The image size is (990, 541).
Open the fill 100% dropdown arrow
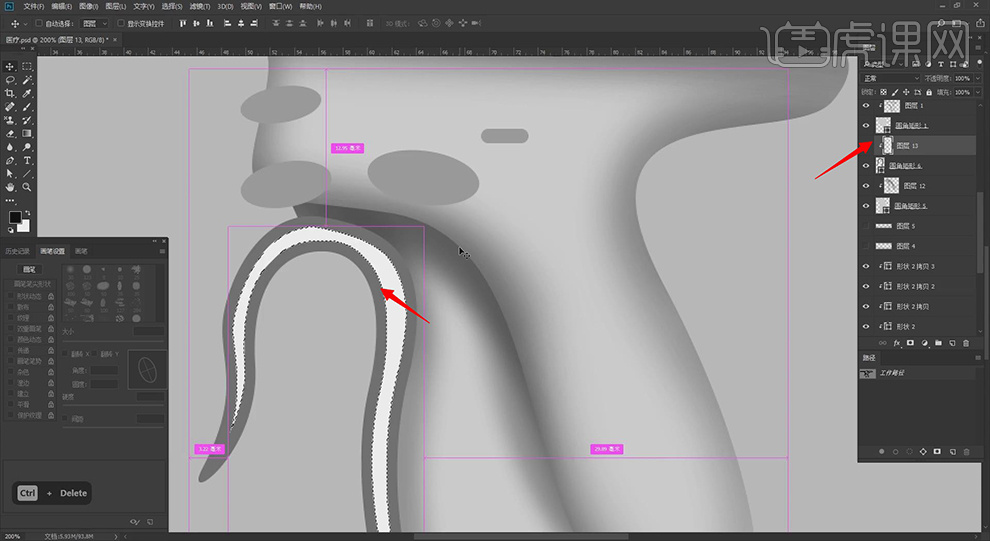click(978, 92)
